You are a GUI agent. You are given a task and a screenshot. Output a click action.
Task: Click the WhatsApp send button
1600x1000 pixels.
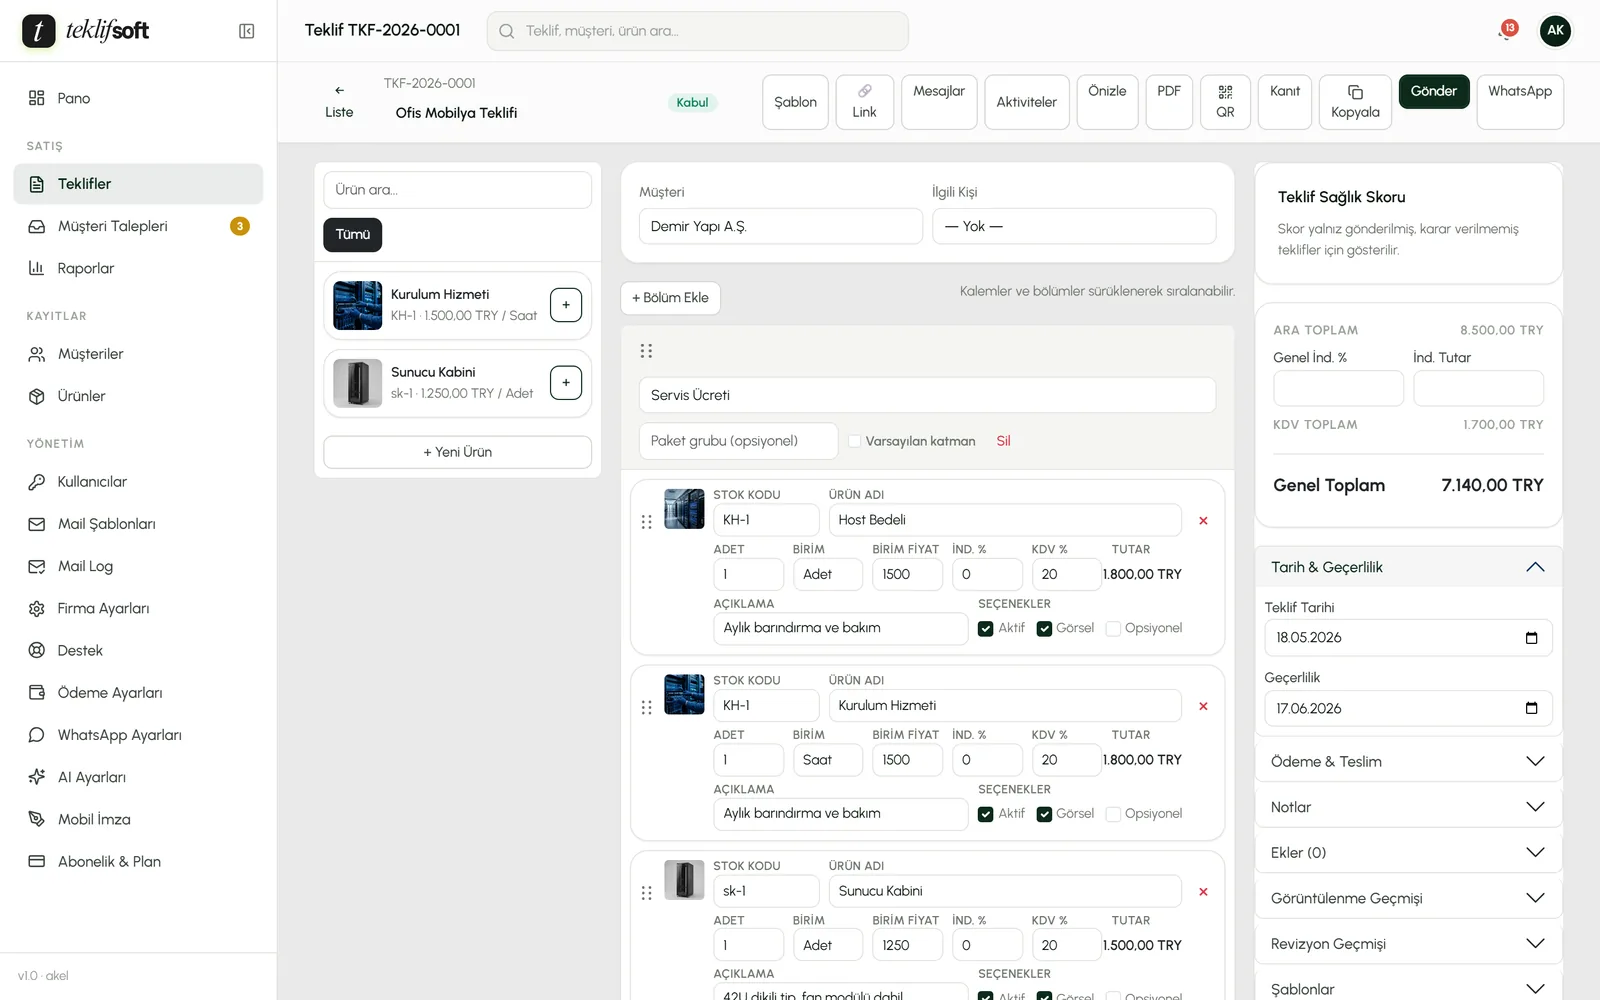[1520, 102]
